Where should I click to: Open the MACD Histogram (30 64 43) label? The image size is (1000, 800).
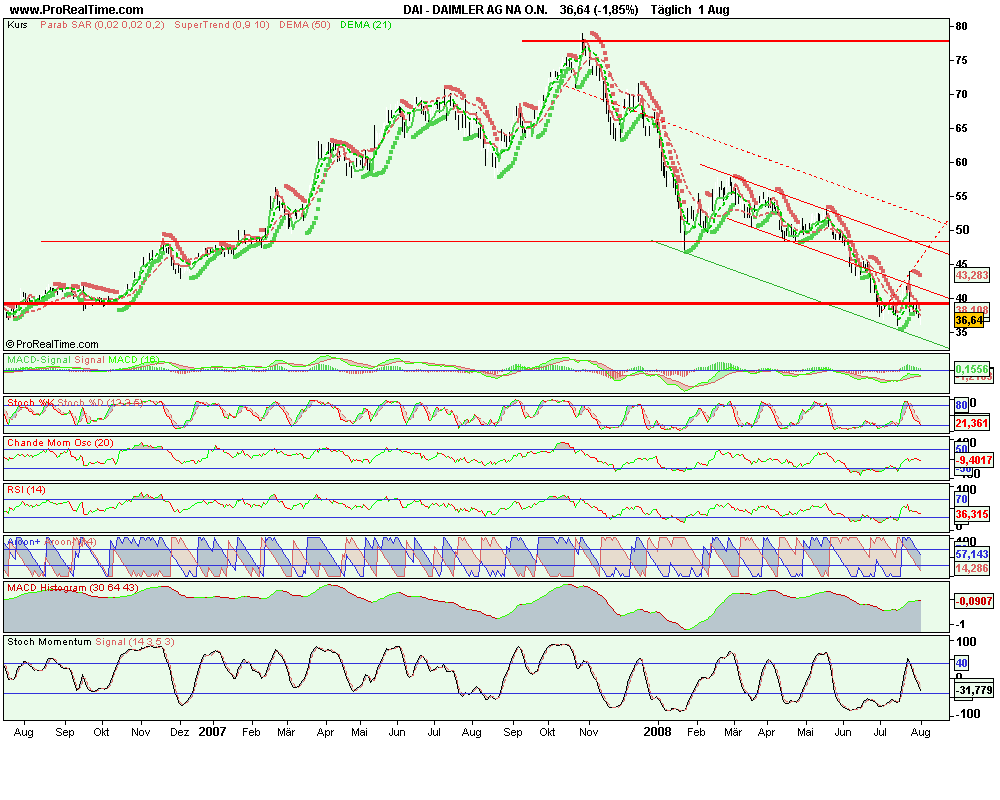pos(73,588)
